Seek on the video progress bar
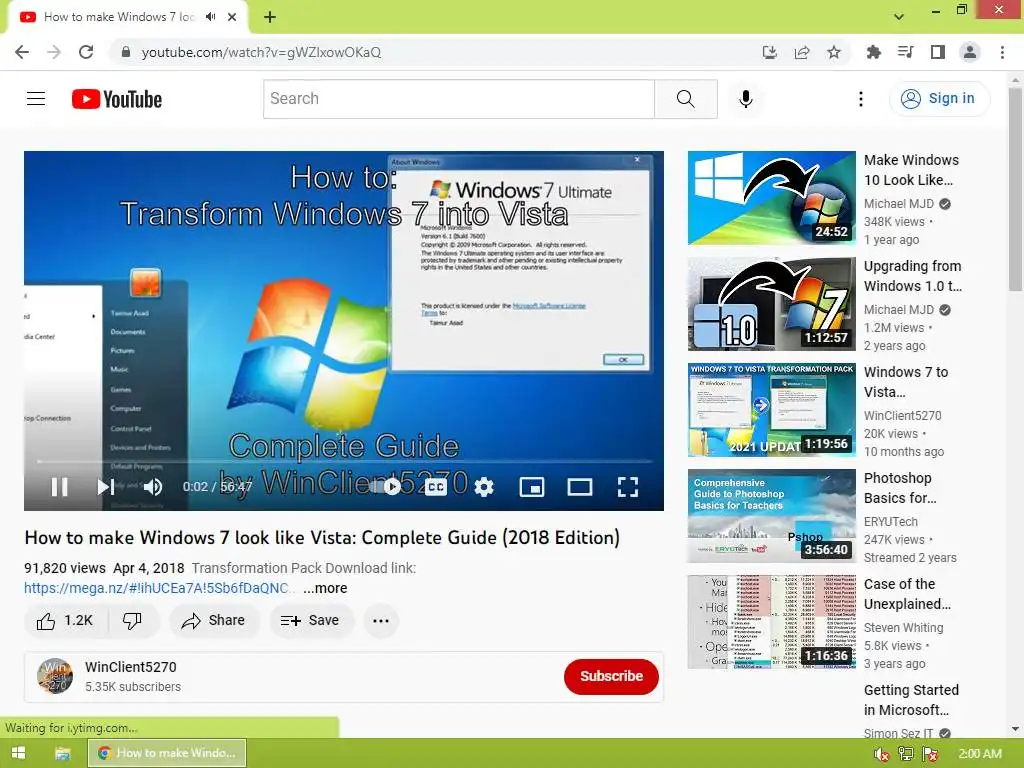The width and height of the screenshot is (1024, 768). click(x=344, y=461)
